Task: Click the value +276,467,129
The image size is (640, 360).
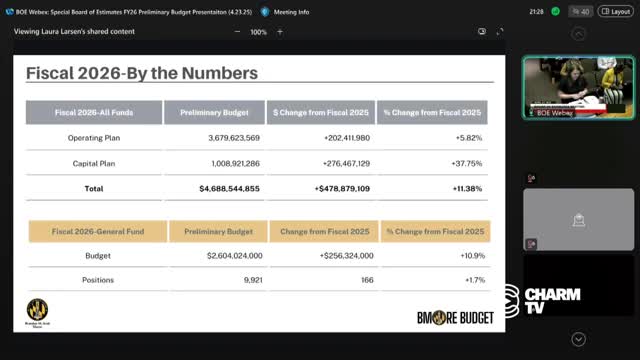Action: click(346, 163)
